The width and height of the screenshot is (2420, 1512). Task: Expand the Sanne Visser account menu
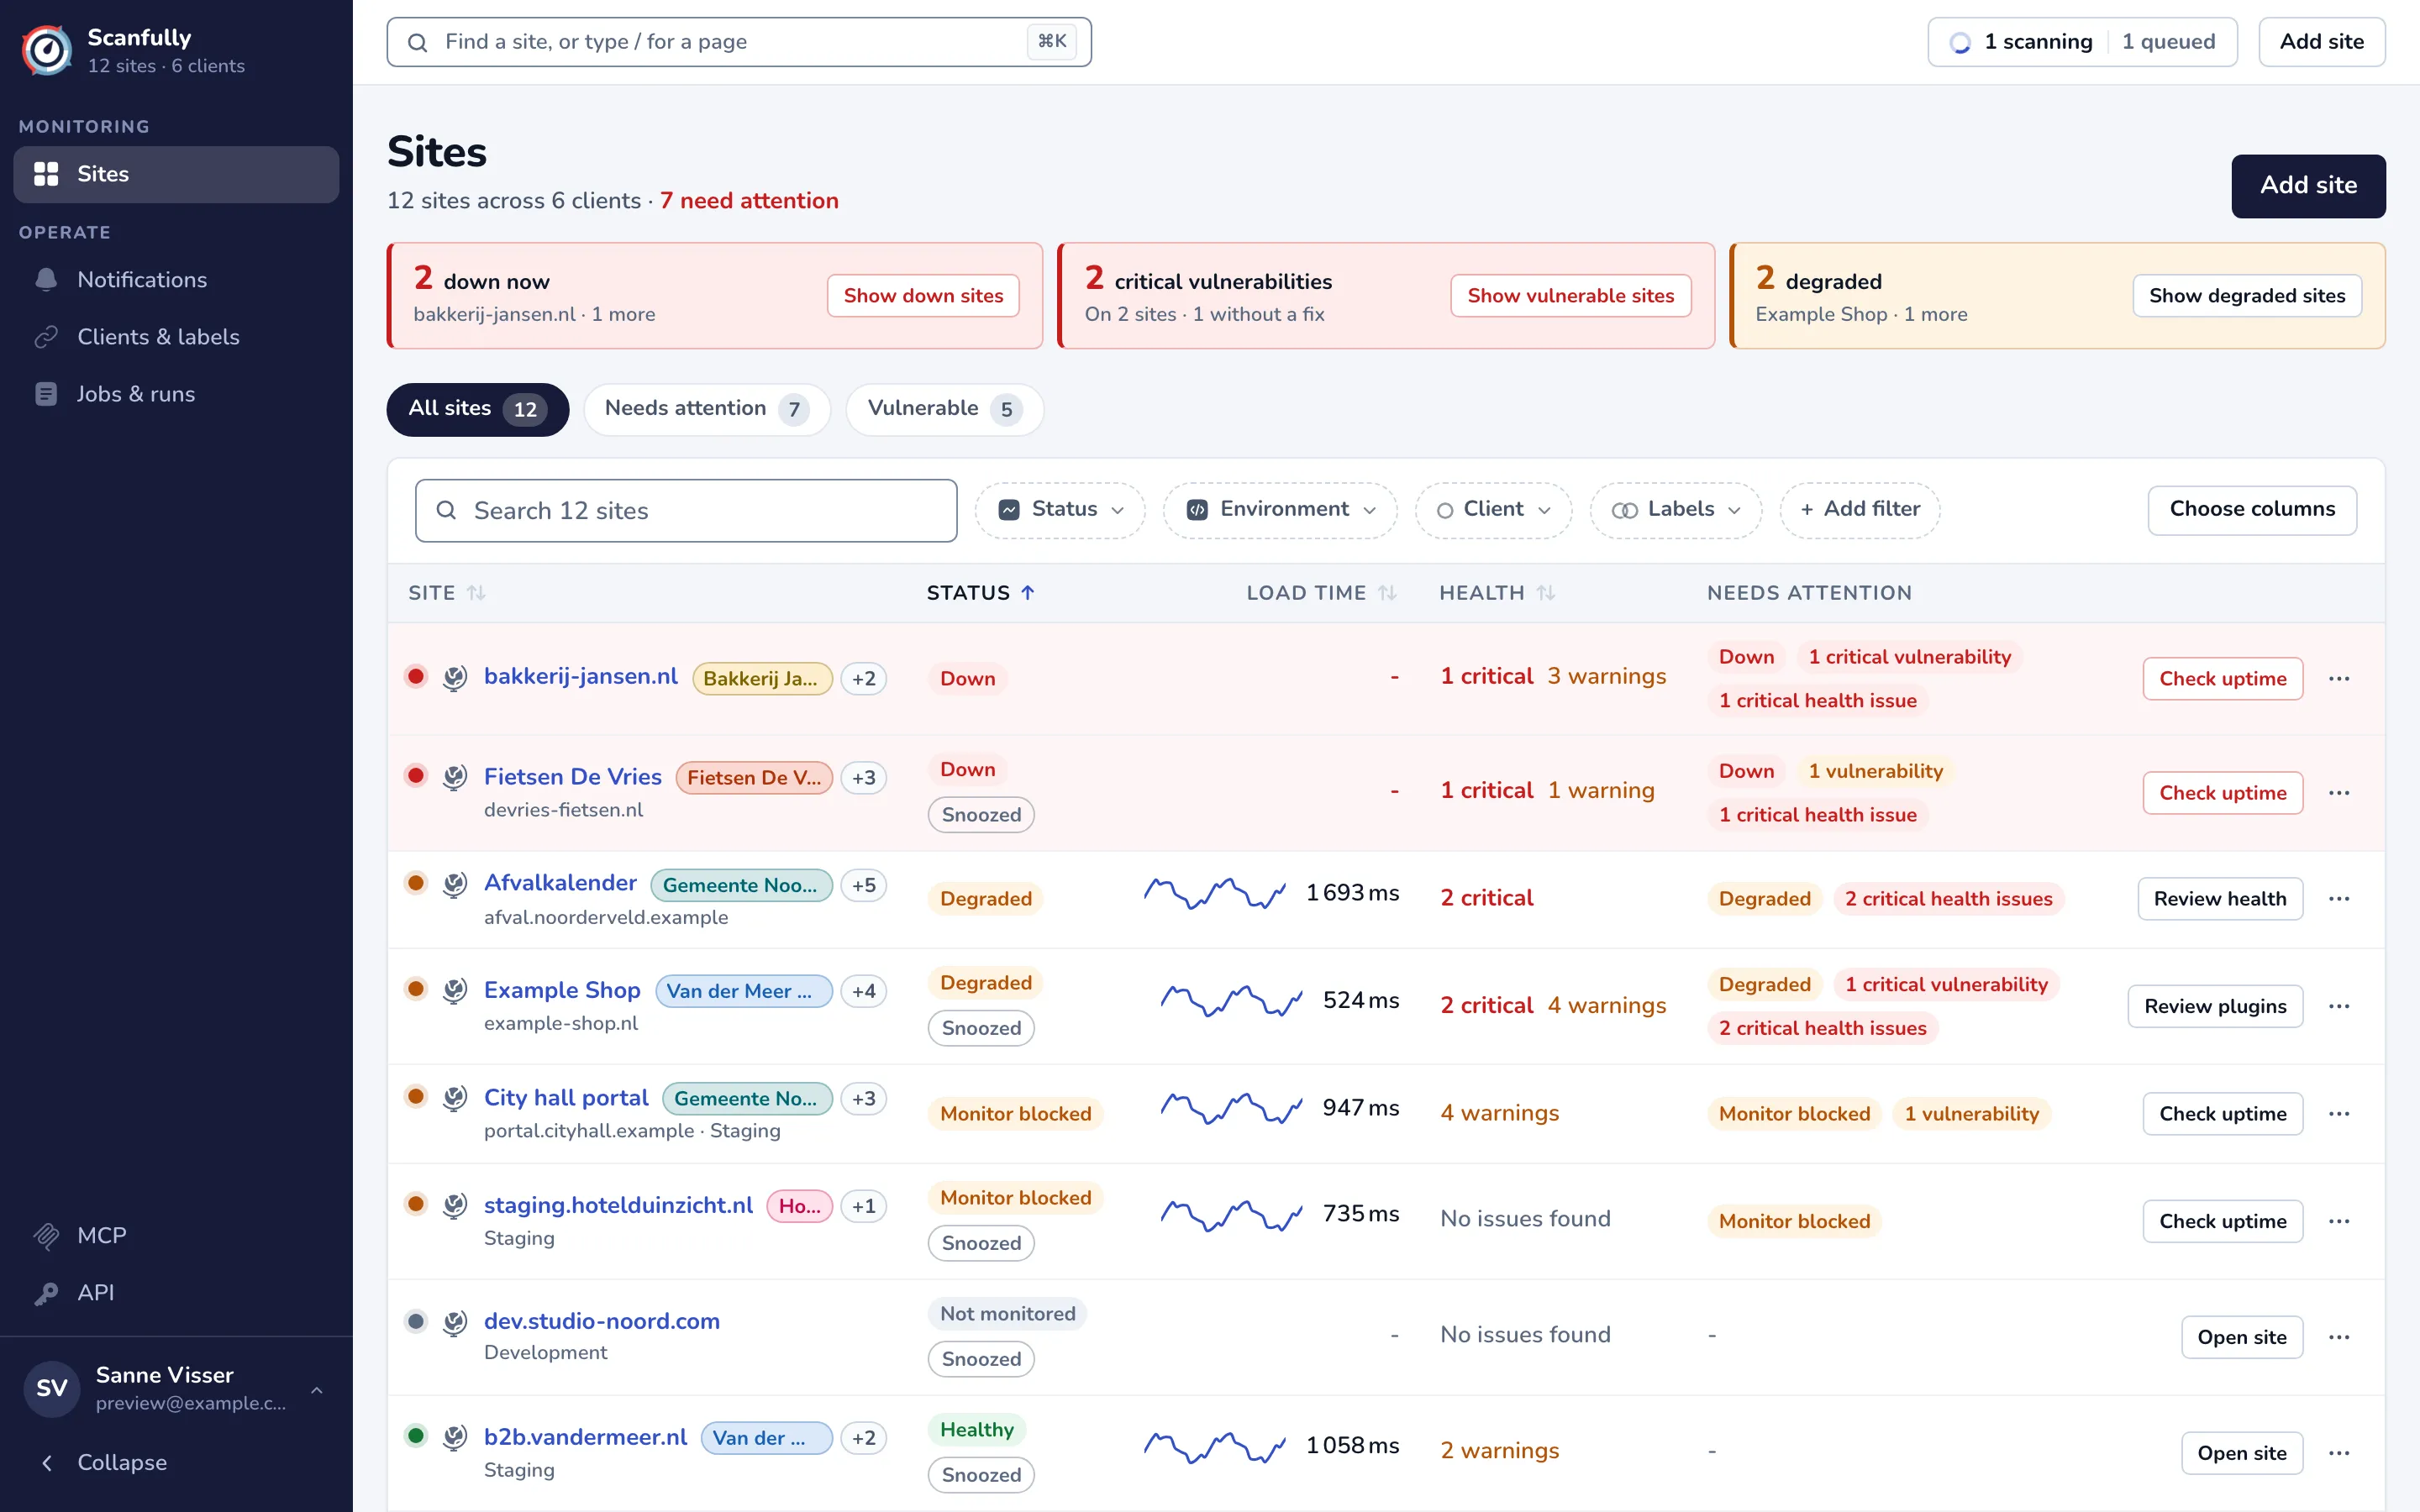176,1388
